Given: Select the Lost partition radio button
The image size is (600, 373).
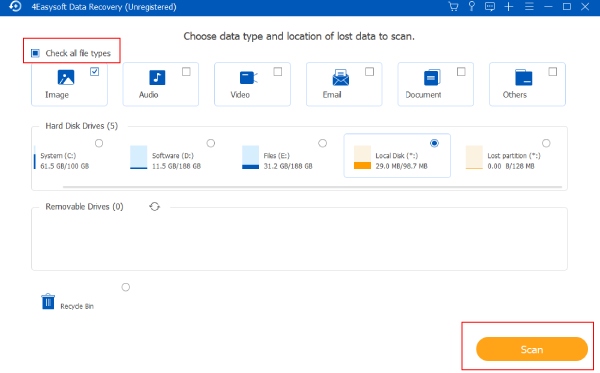Looking at the screenshot, I should (546, 143).
